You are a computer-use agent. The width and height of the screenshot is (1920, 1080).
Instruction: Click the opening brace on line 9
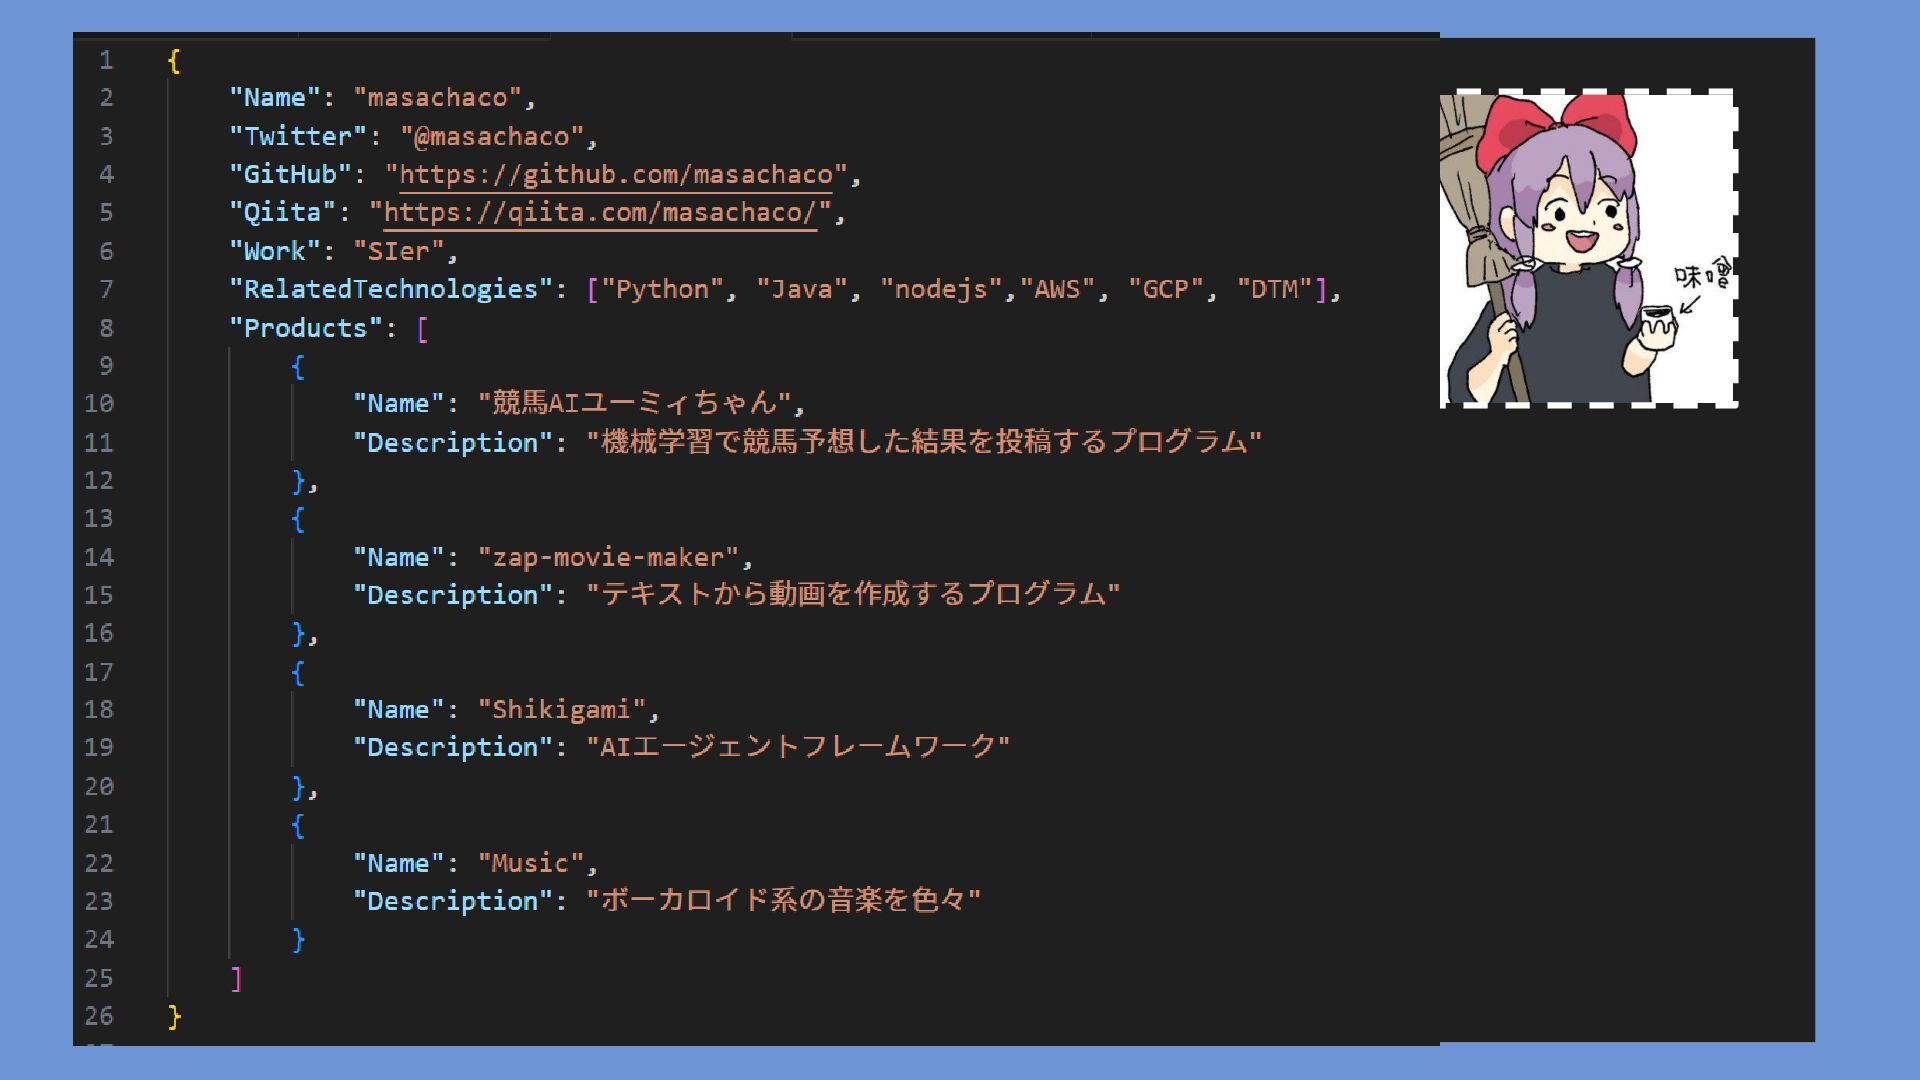[x=297, y=367]
